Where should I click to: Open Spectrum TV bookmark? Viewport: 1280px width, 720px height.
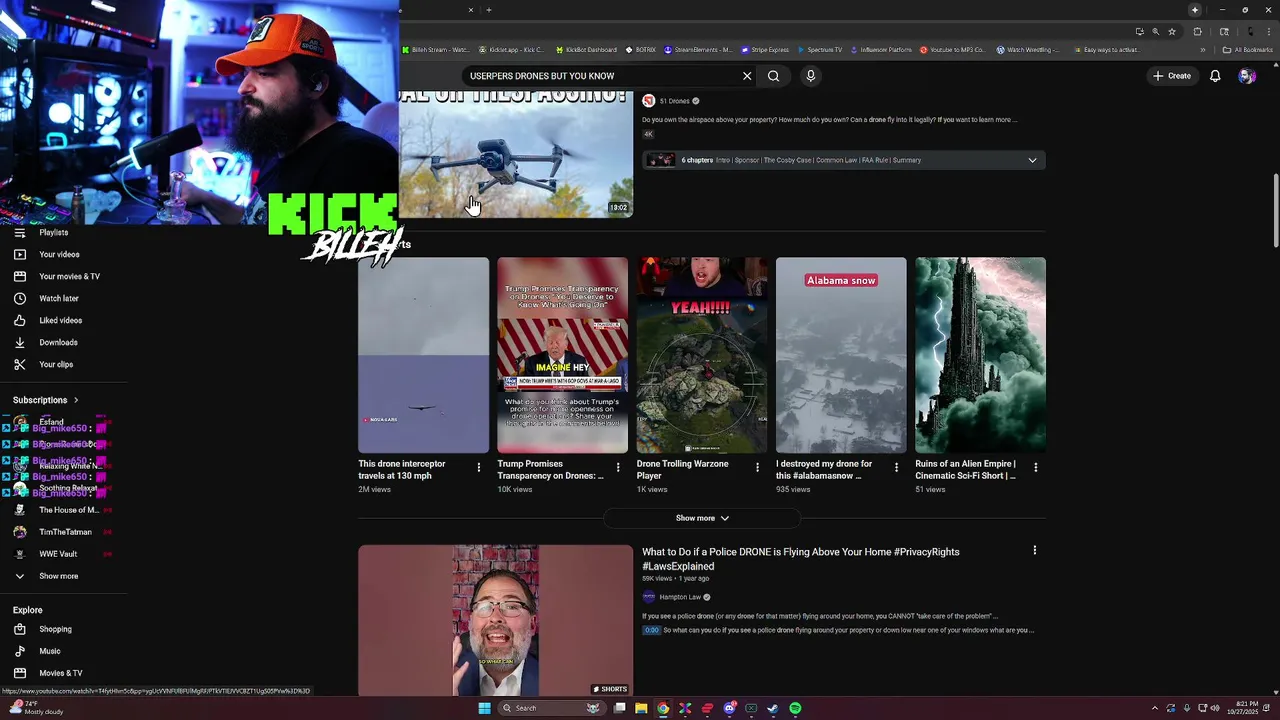coord(820,49)
